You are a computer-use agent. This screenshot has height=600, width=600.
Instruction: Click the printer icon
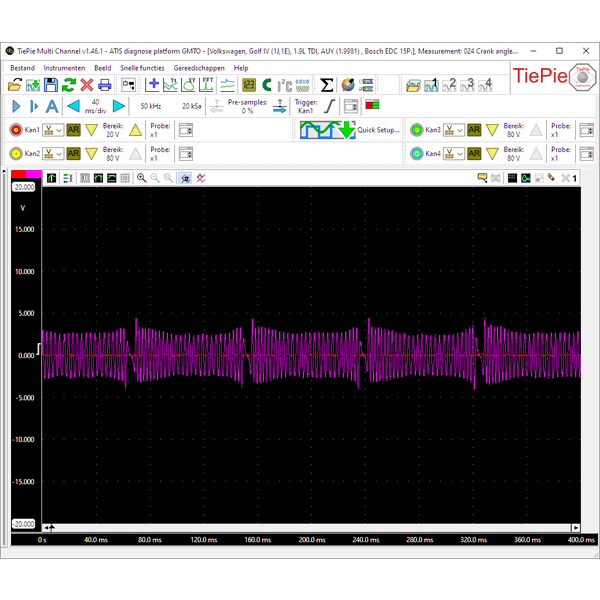pyautogui.click(x=104, y=85)
